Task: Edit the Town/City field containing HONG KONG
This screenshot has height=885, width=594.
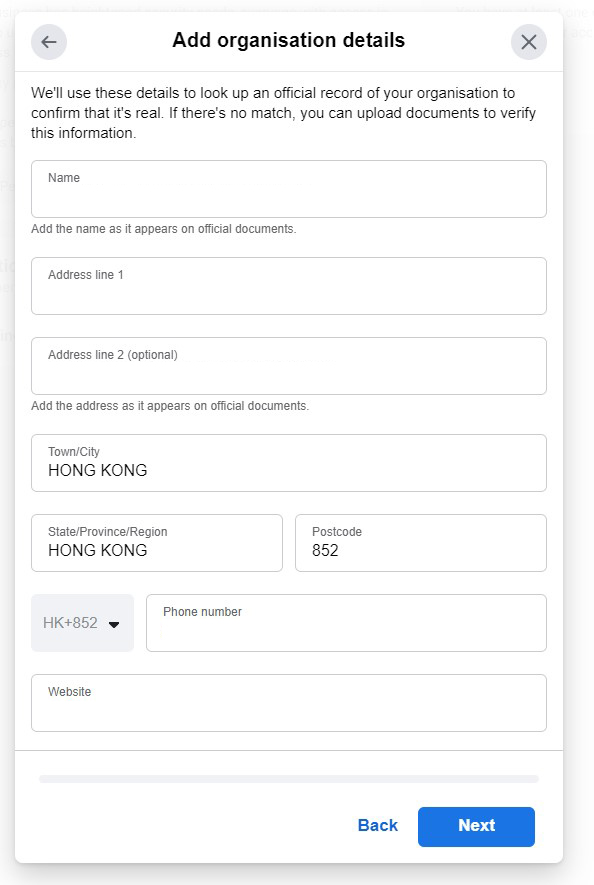Action: [289, 463]
